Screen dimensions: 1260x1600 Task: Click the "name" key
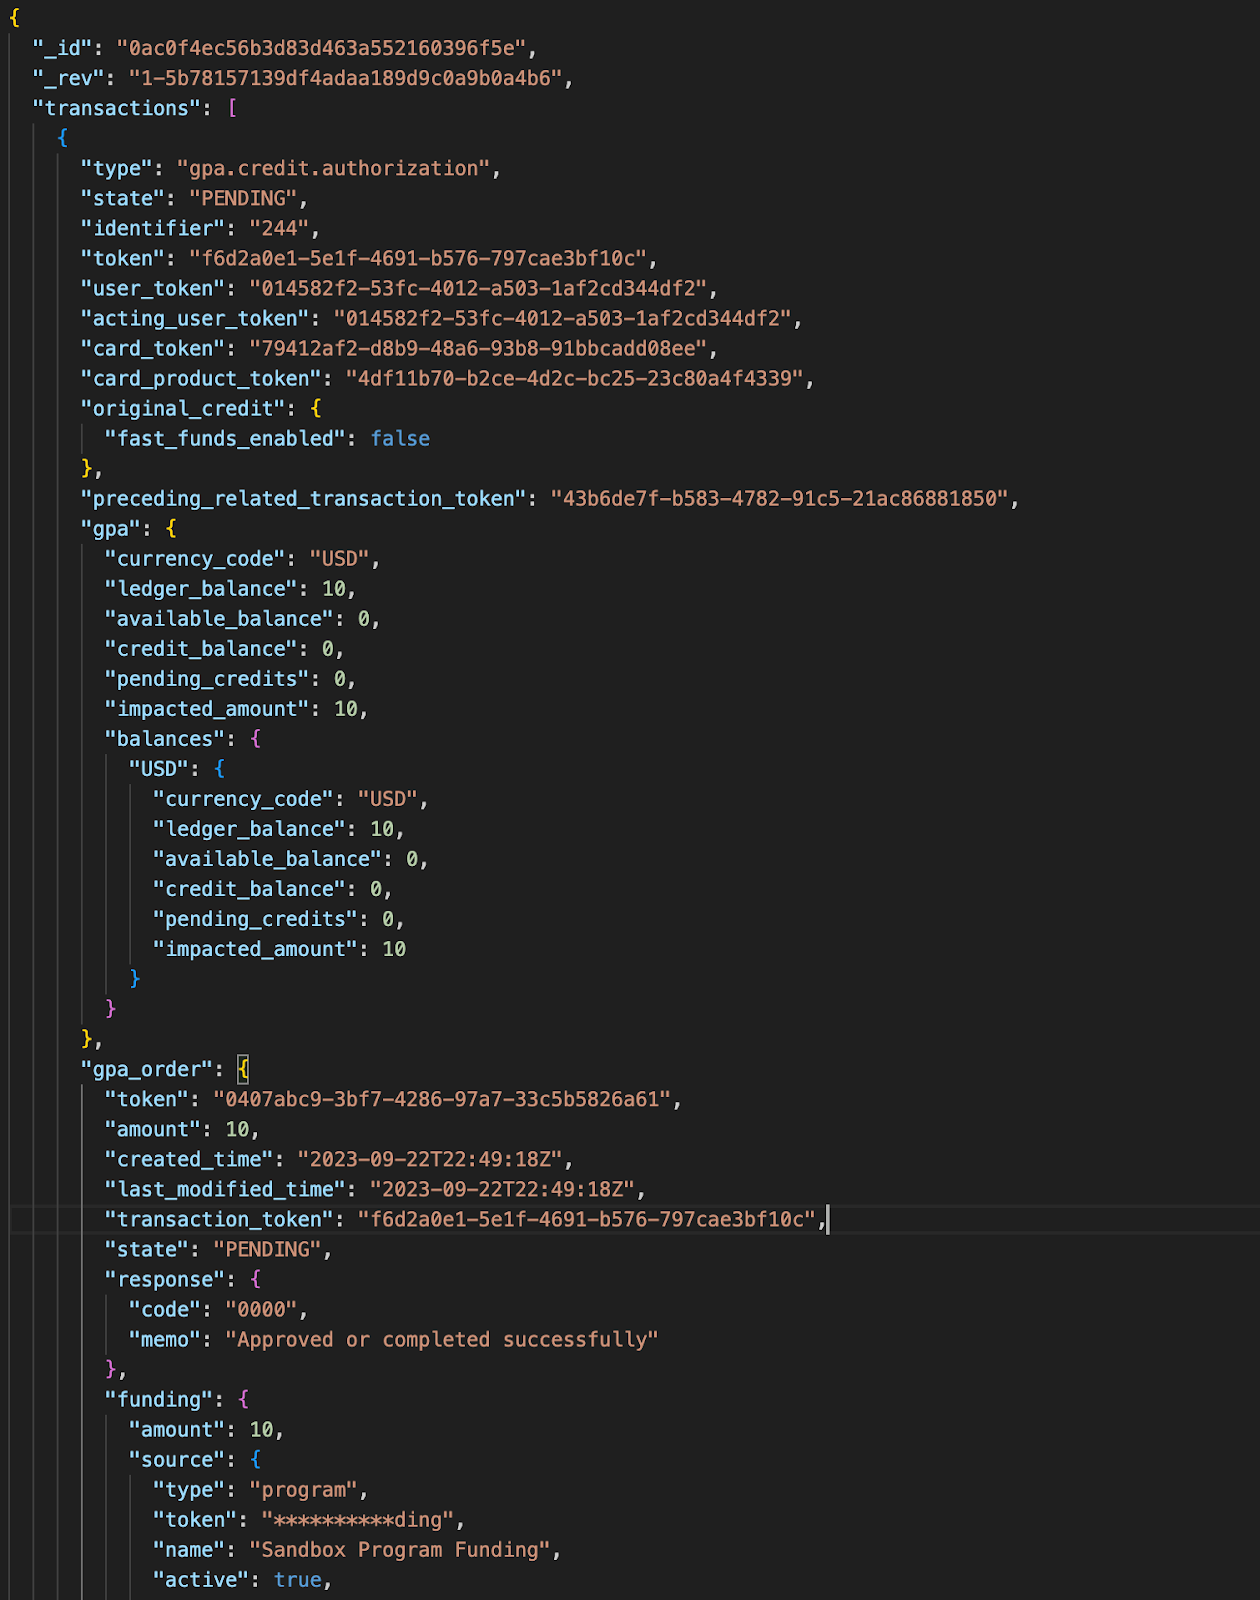[x=188, y=1549]
